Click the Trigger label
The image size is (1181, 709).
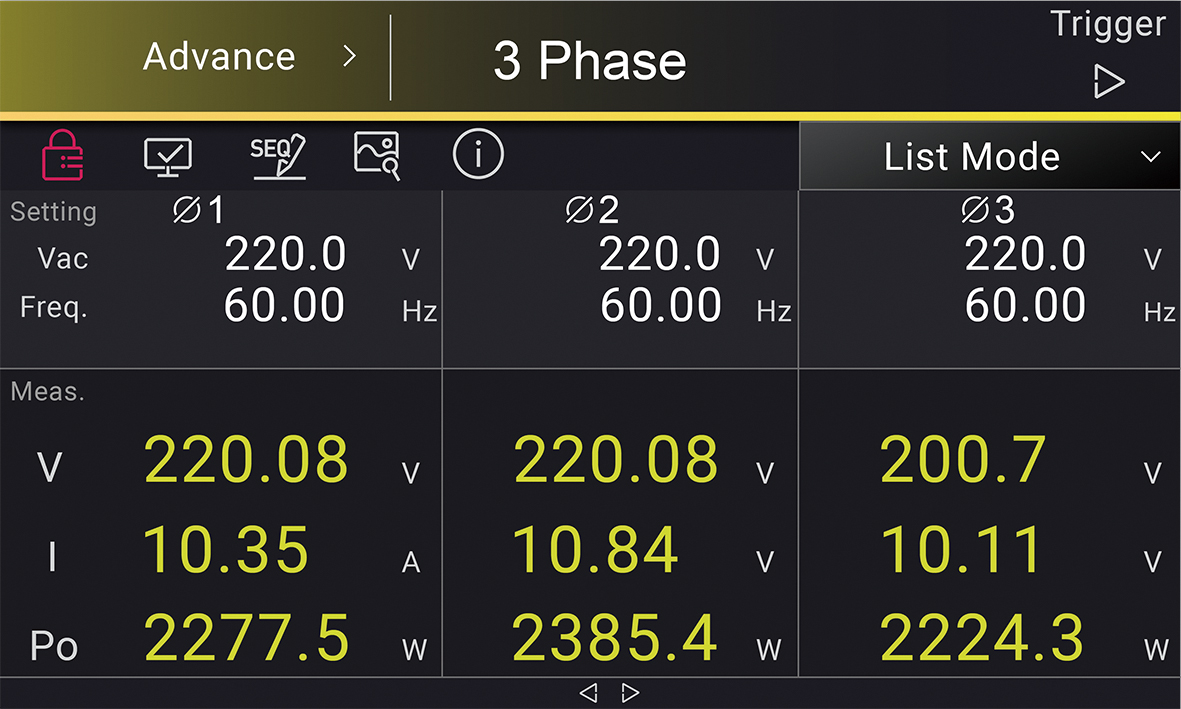[x=1108, y=24]
